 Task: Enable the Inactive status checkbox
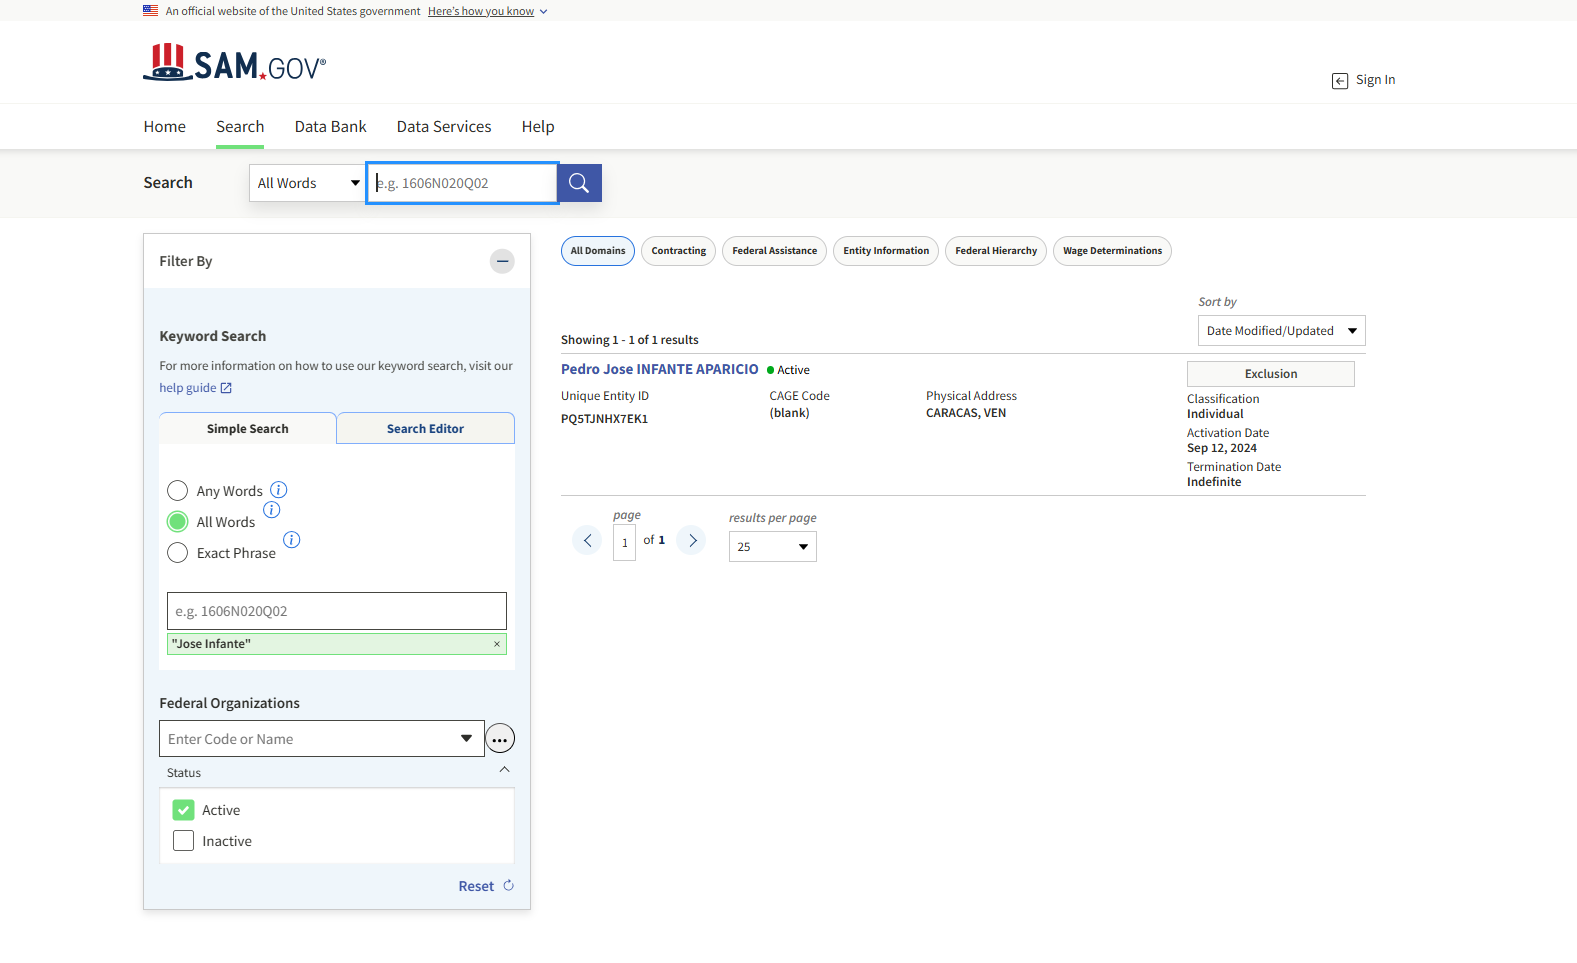coord(183,841)
